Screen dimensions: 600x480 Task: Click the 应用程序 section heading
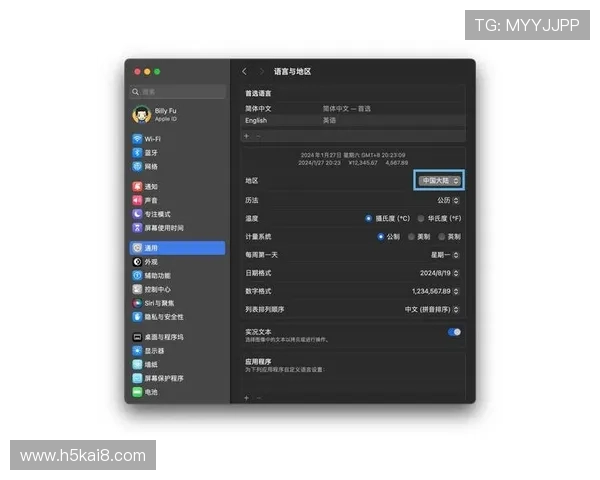[258, 361]
